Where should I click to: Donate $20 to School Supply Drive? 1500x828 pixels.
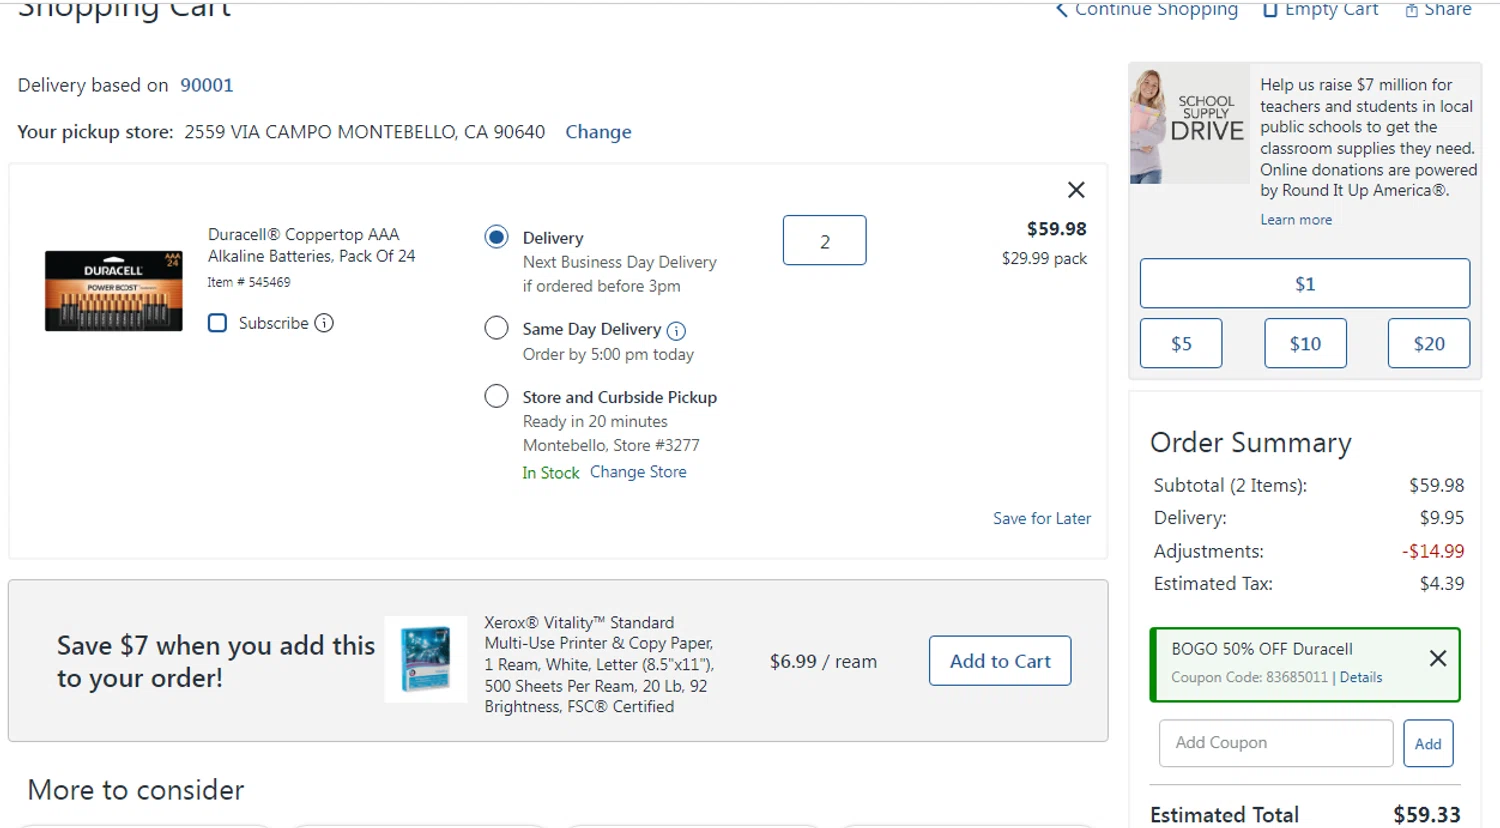1429,343
